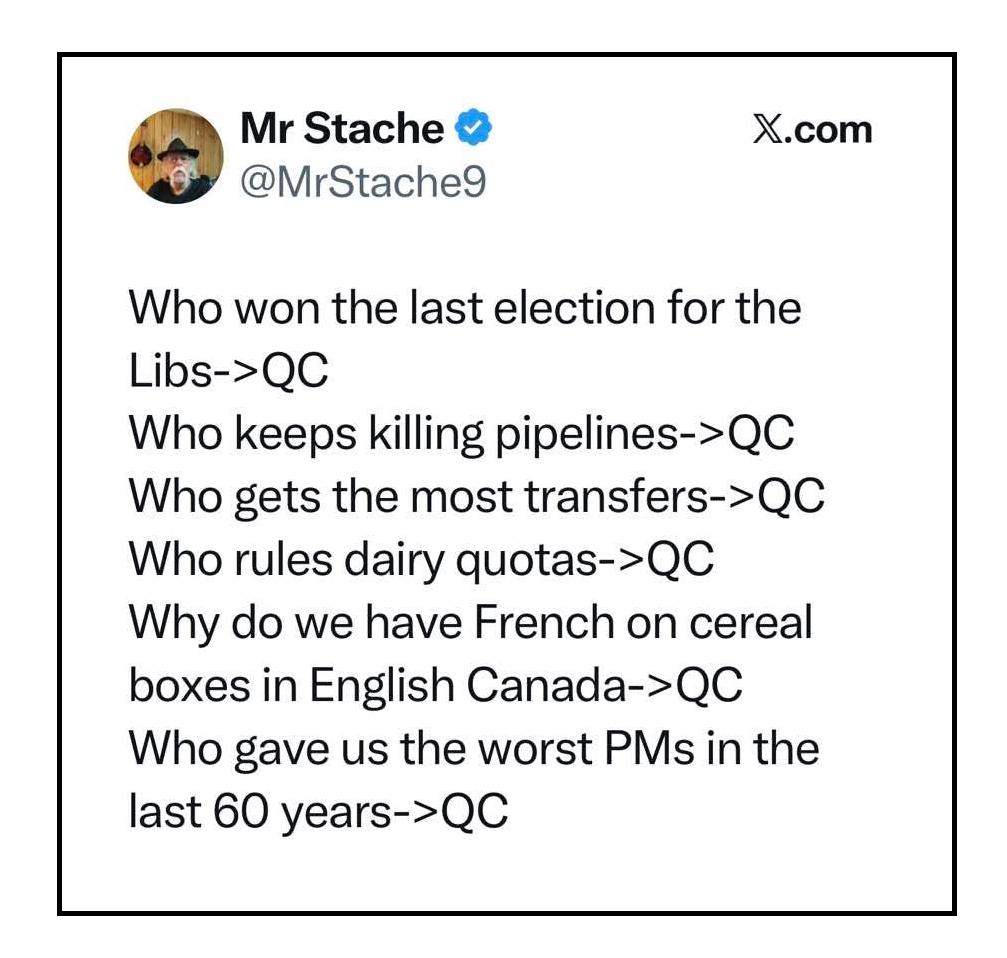
Task: Click "Who keeps killing pipelines->QC" line
Action: coord(461,435)
